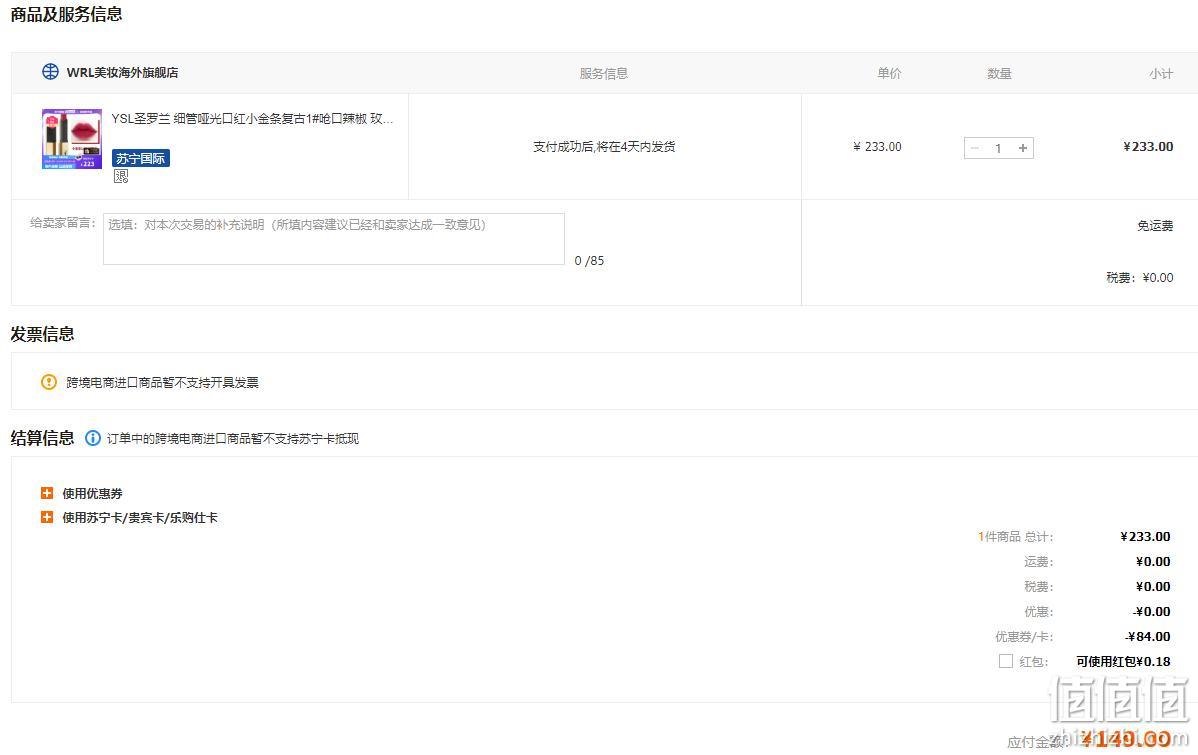Viewport: 1198px width, 755px height.
Task: Click the 使用苏宁卡/贵宾卡/乐购仕卡 label
Action: tap(140, 518)
